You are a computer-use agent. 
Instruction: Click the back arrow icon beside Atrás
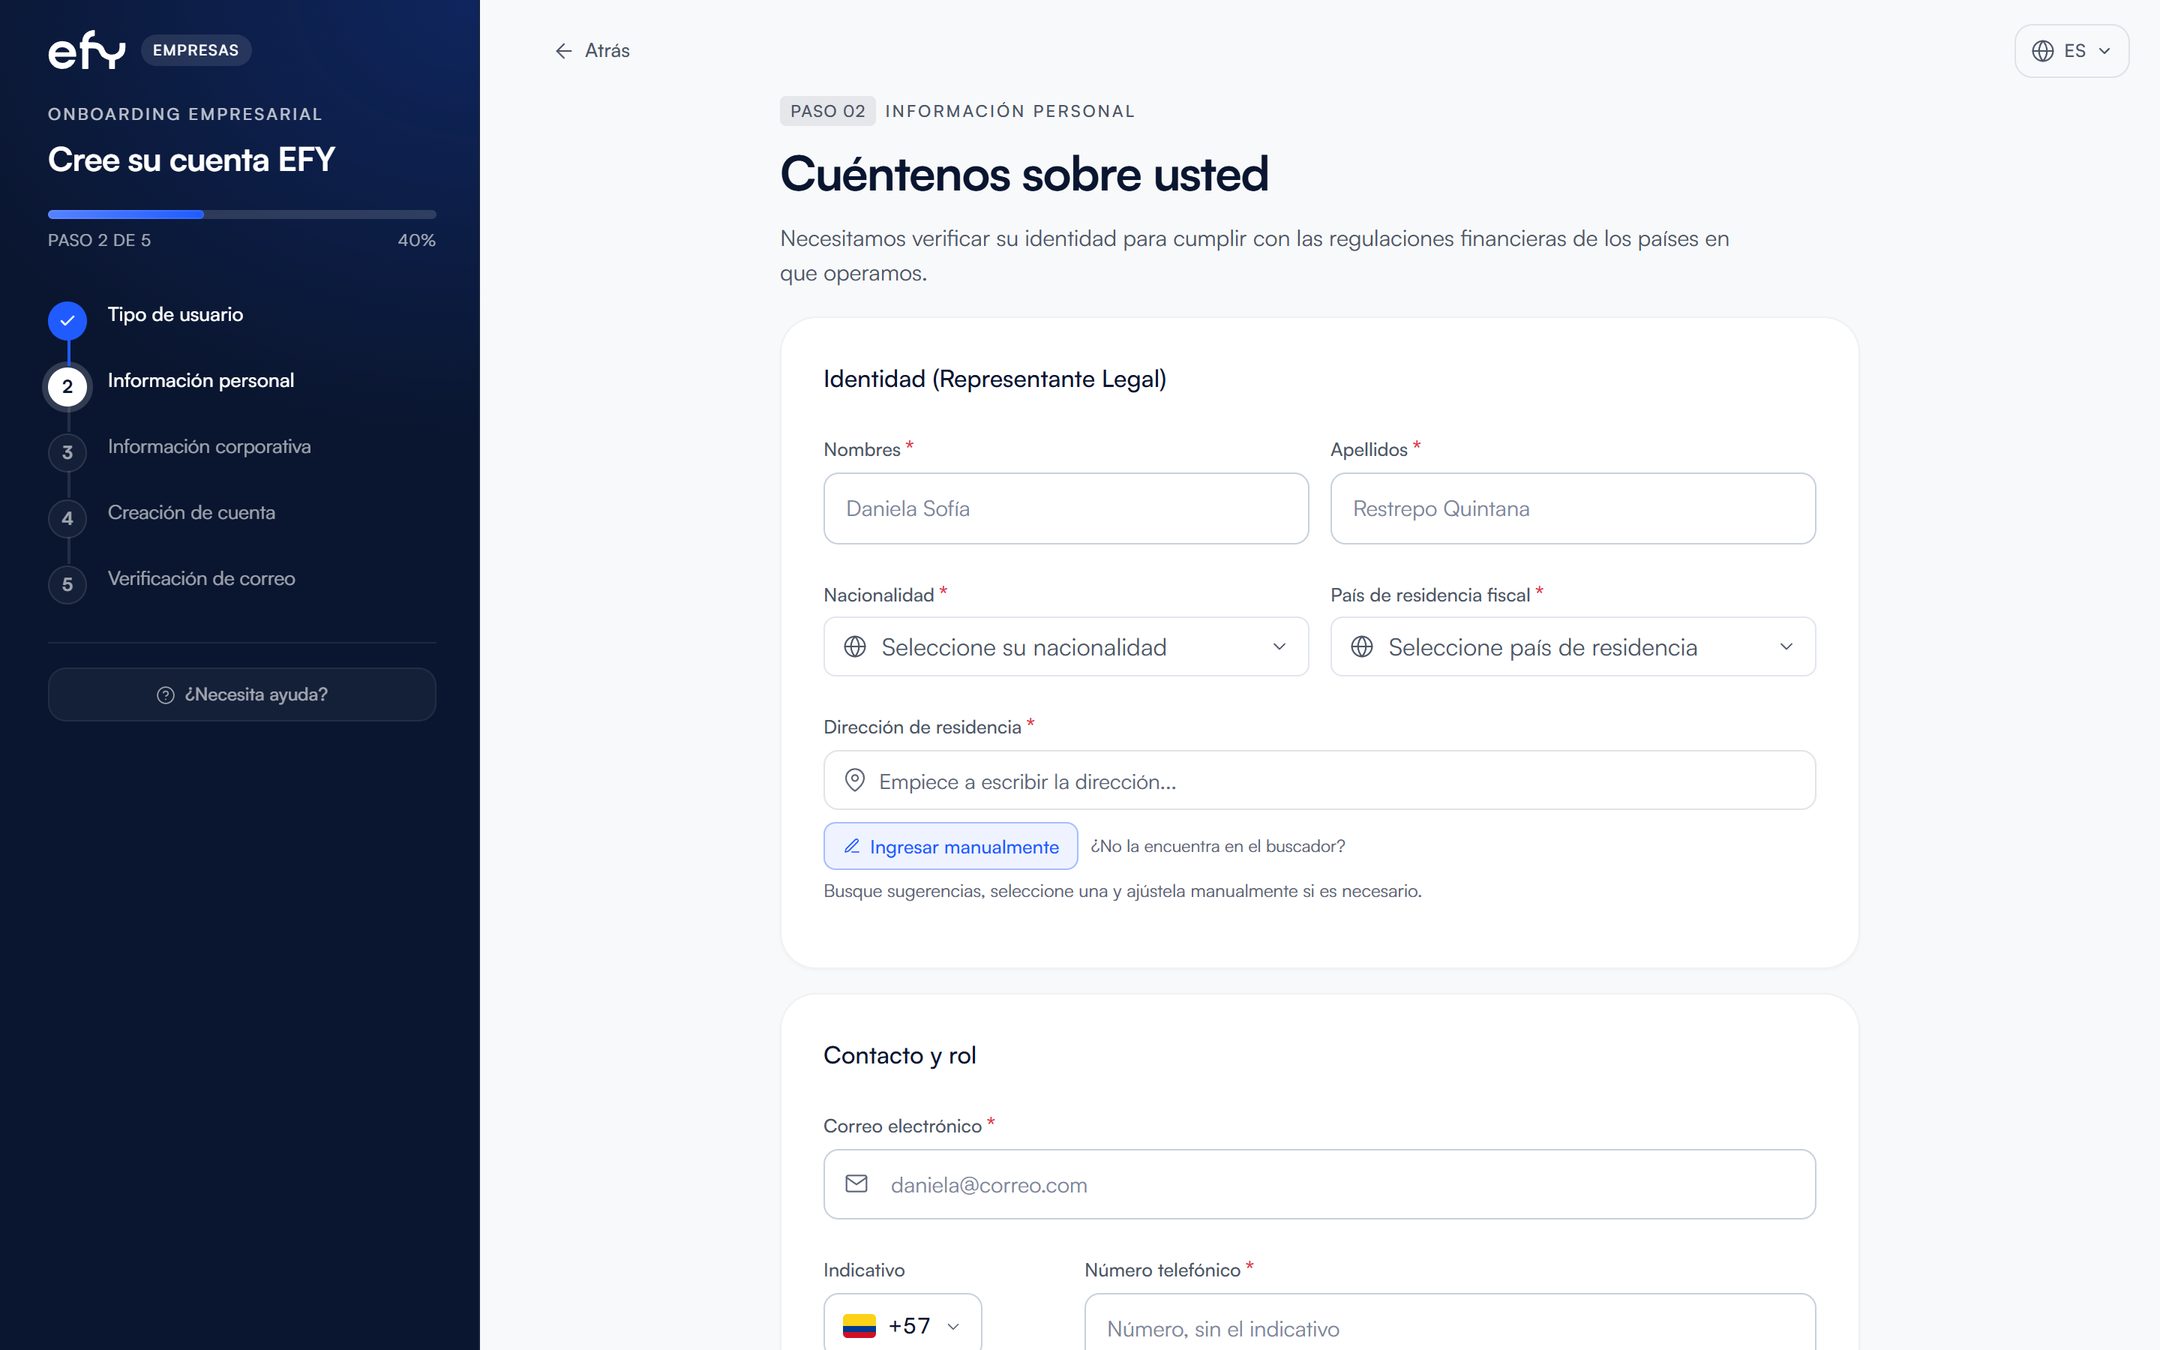tap(564, 51)
